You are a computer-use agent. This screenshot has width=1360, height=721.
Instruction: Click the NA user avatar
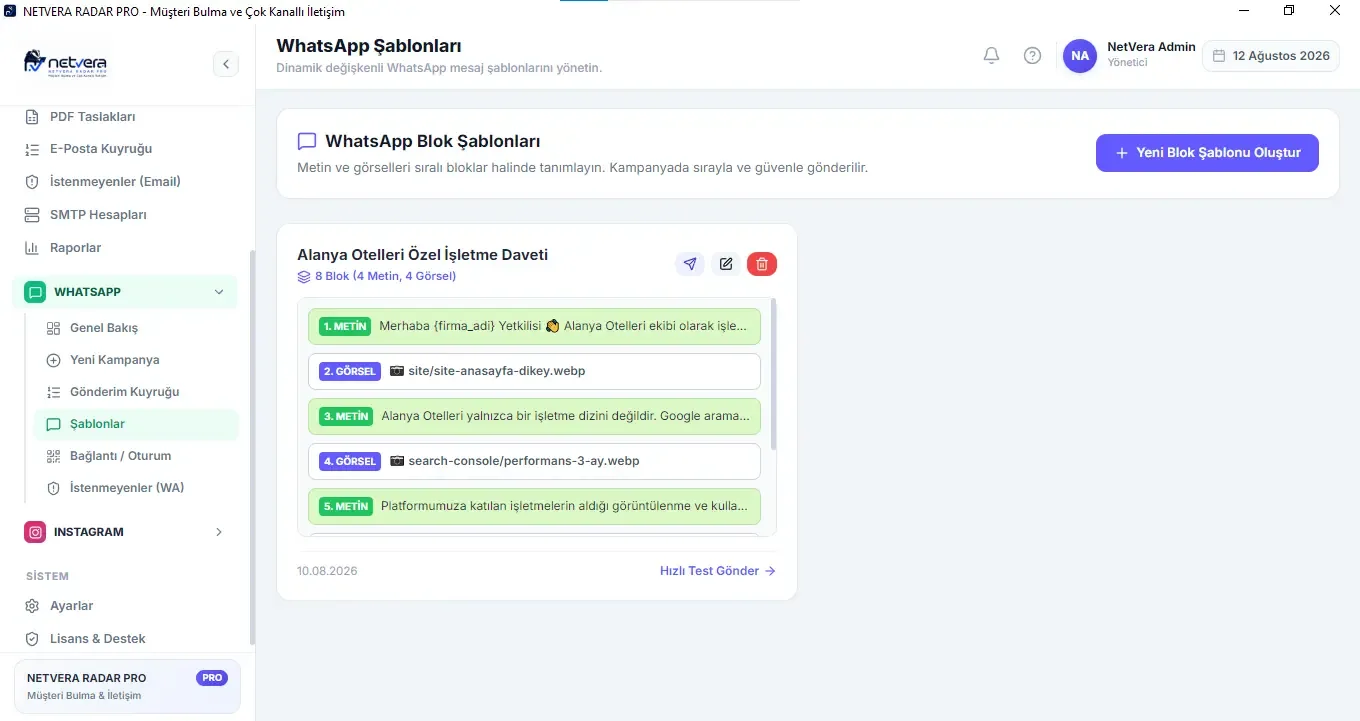[x=1080, y=56]
